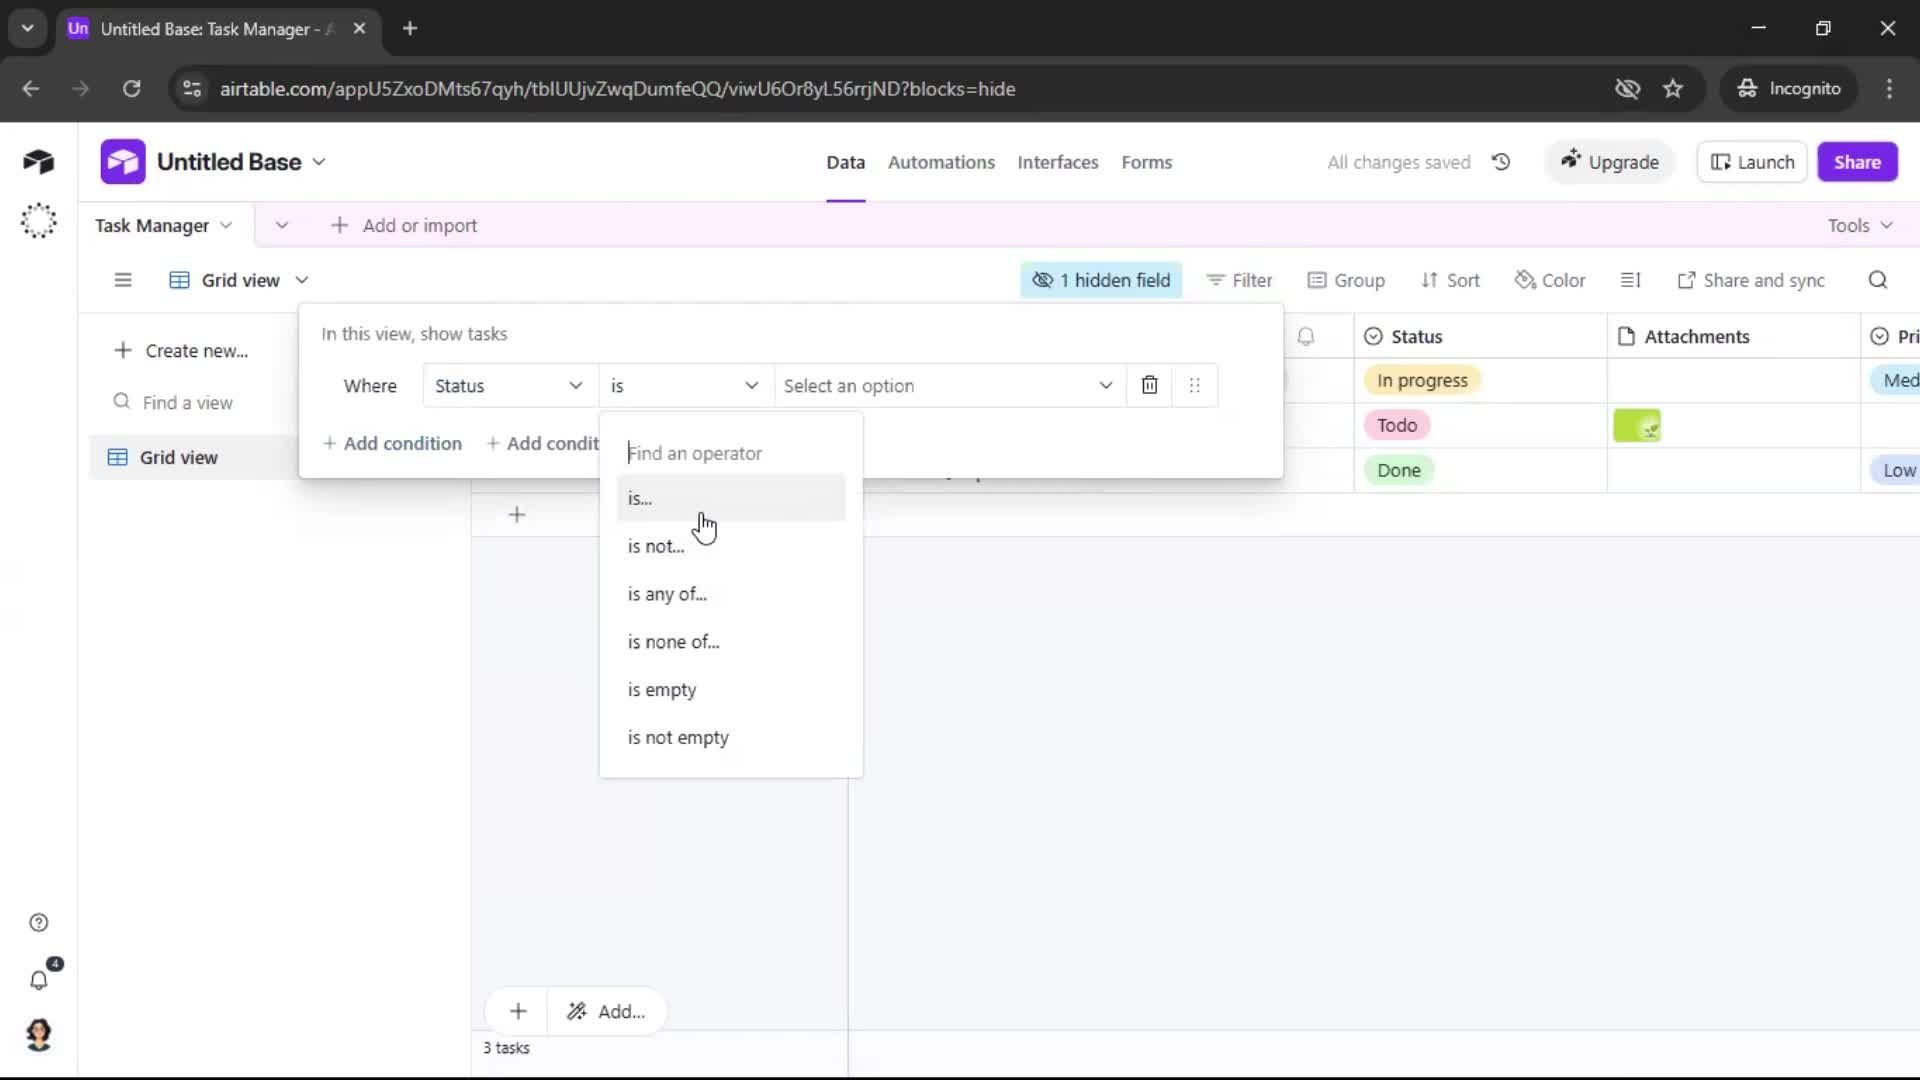The image size is (1920, 1080).
Task: Open the help question mark icon
Action: [x=38, y=923]
